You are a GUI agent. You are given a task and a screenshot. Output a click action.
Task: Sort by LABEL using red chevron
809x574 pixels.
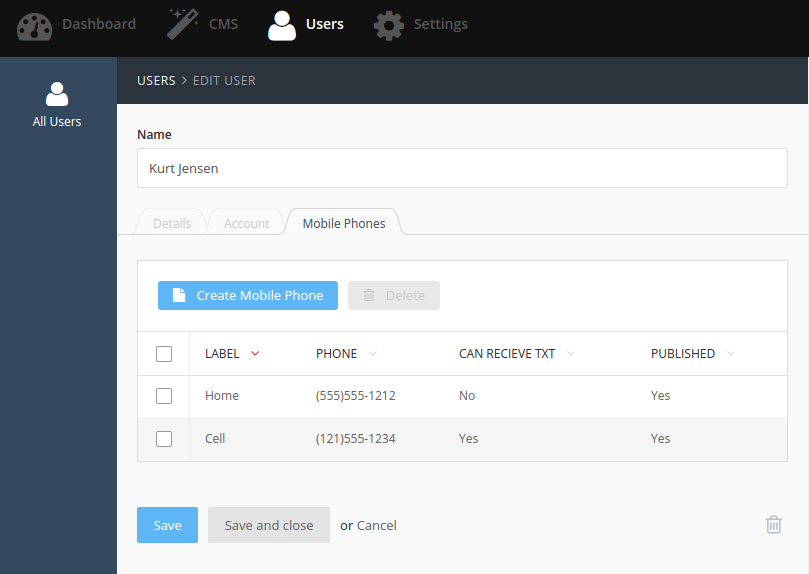(x=255, y=353)
